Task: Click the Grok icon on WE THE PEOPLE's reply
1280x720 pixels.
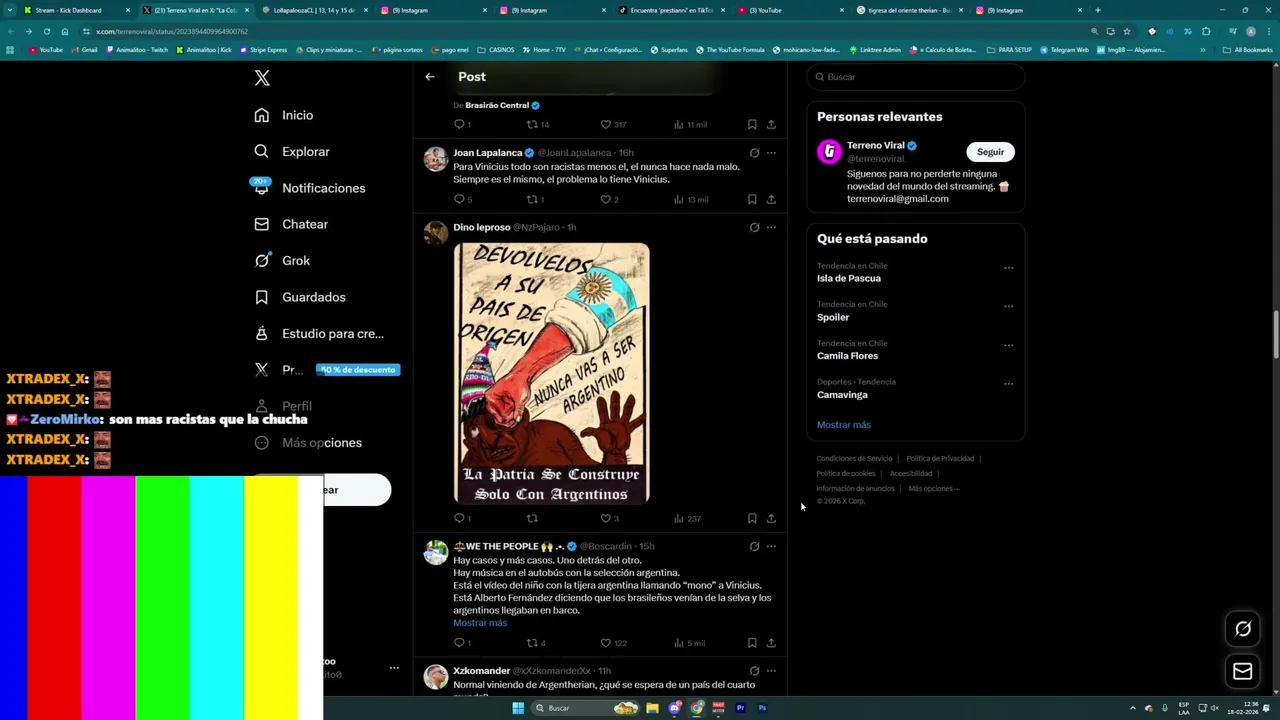Action: click(x=754, y=546)
